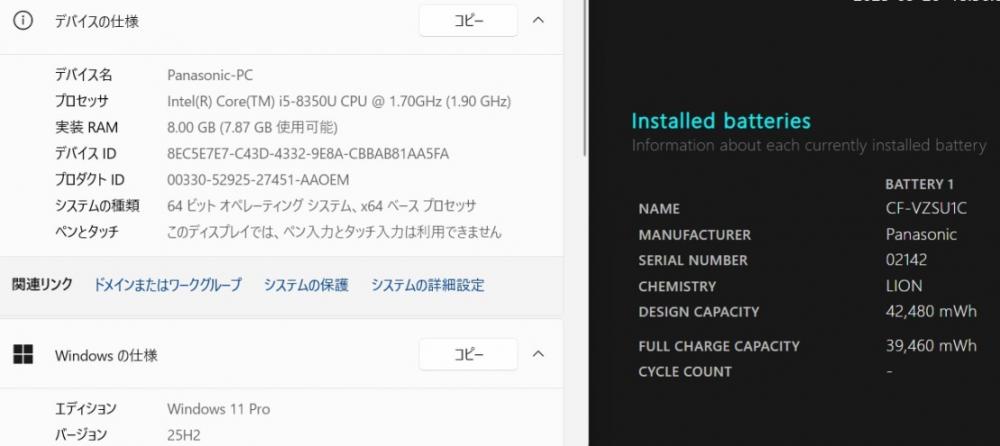
Task: Click the Windows 11 Pro edition value
Action: coord(218,408)
